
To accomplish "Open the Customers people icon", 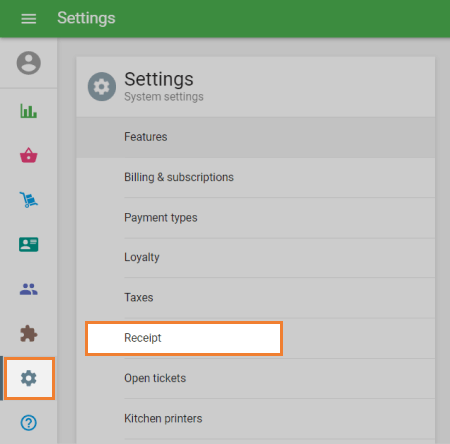I will [29, 289].
